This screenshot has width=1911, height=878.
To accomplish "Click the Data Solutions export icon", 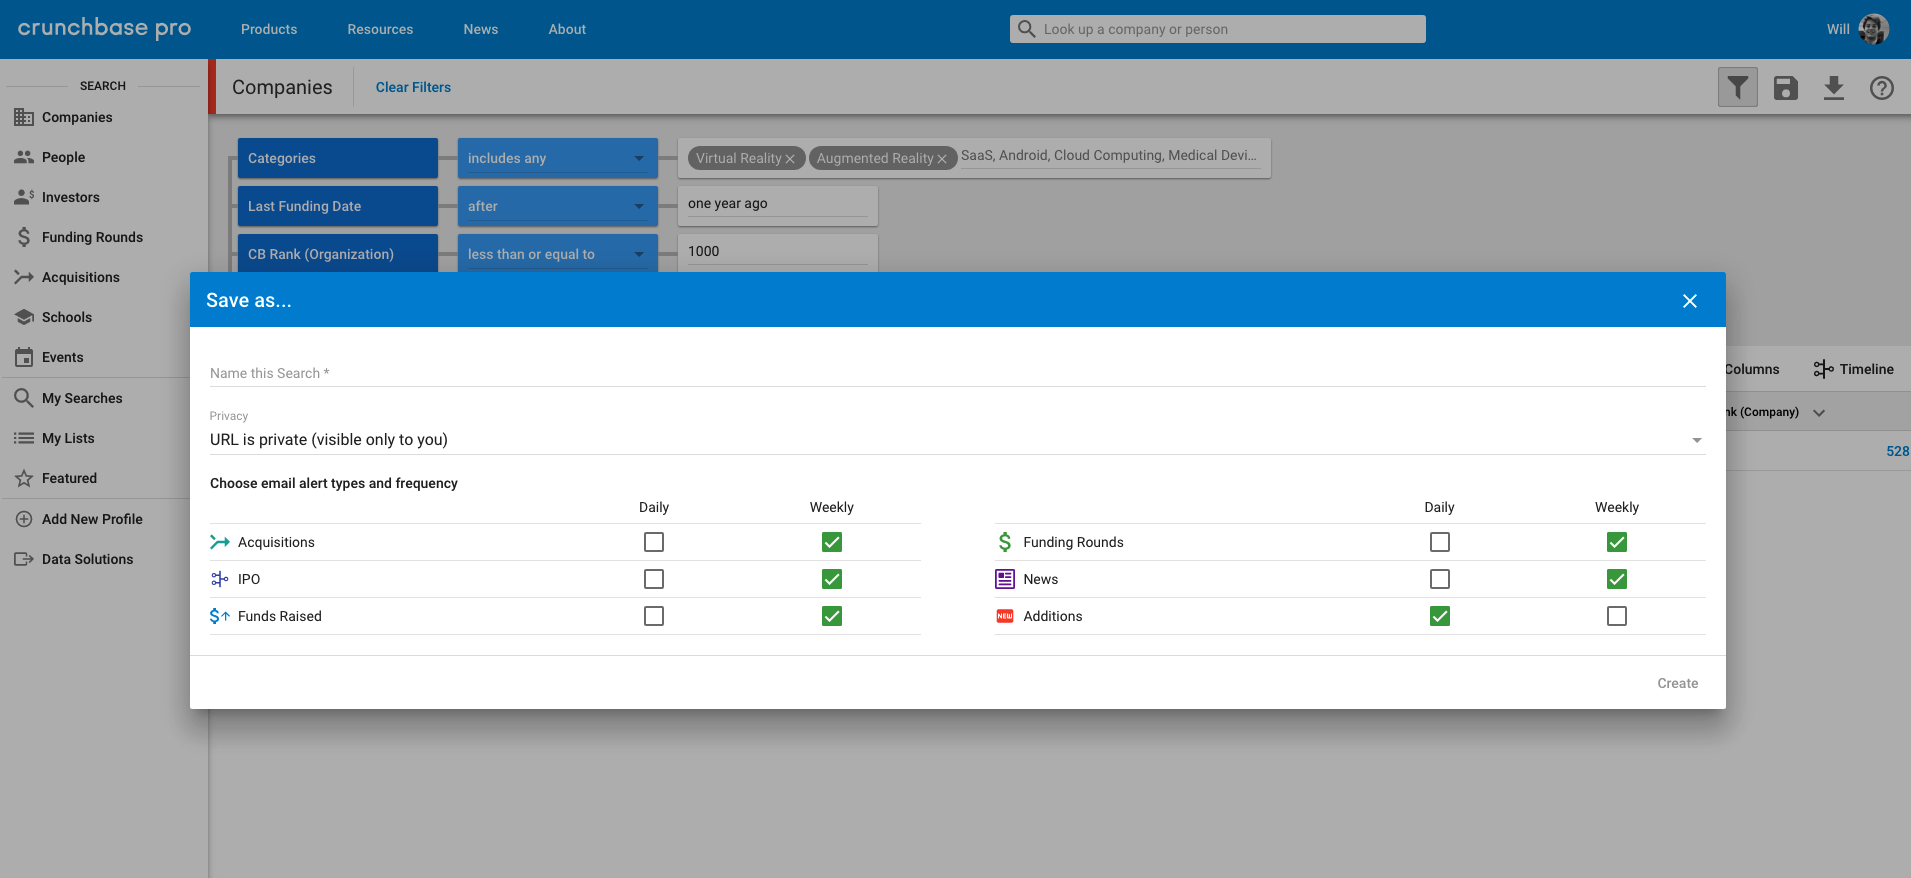I will pyautogui.click(x=24, y=559).
